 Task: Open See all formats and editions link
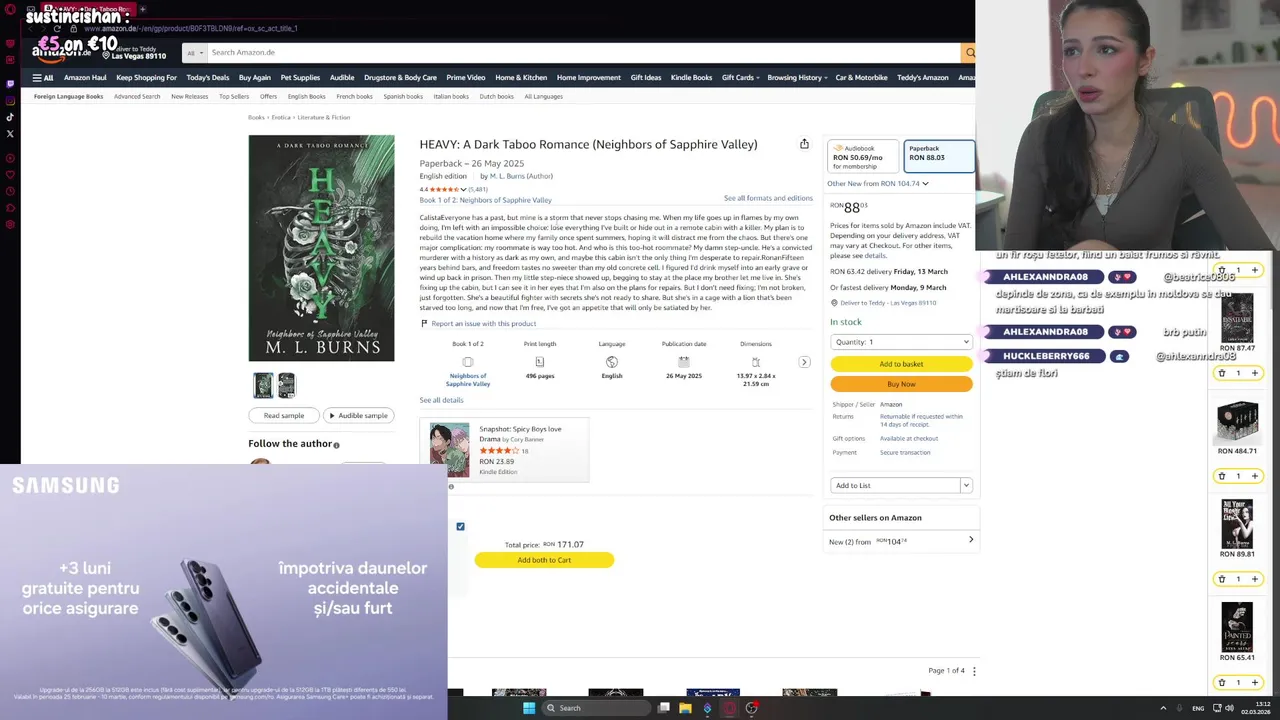768,198
